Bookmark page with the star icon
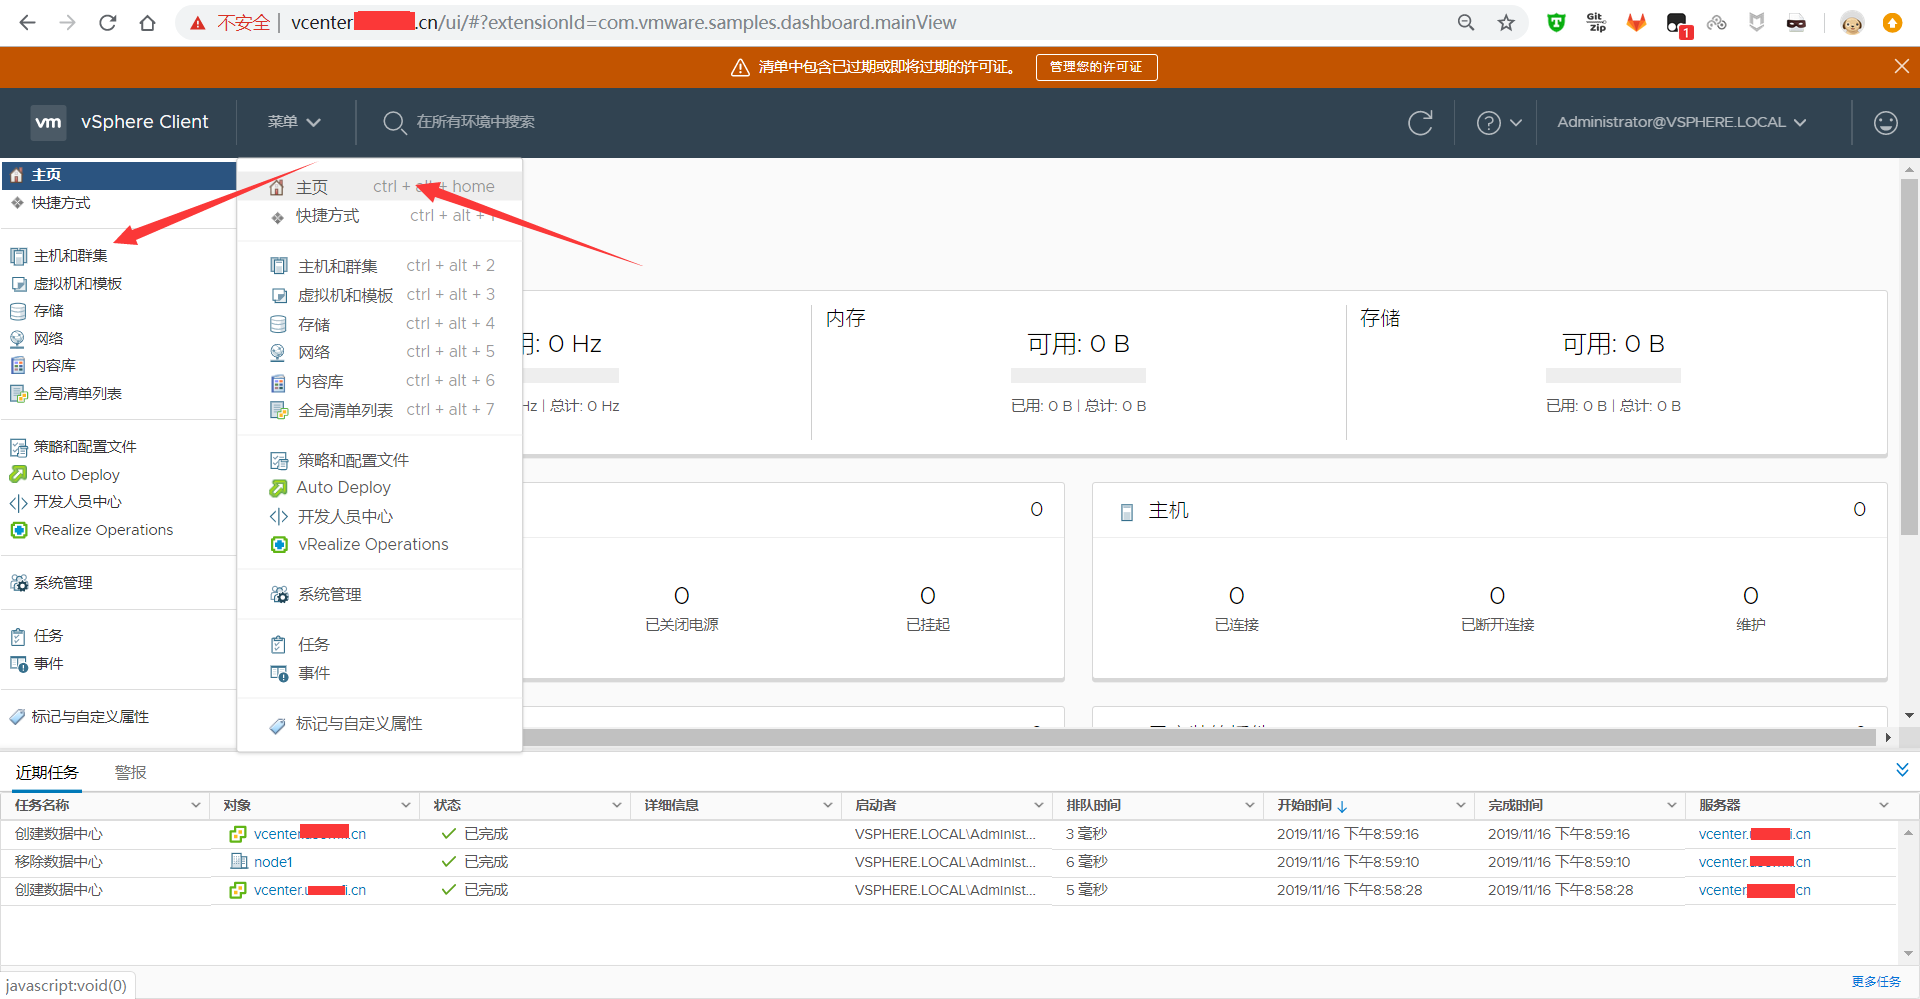 (x=1506, y=22)
